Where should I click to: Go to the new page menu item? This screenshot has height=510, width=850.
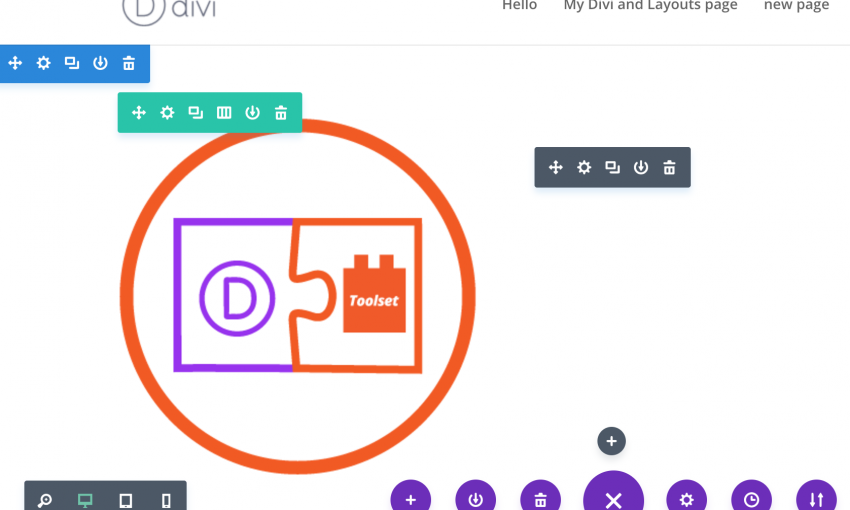[796, 5]
